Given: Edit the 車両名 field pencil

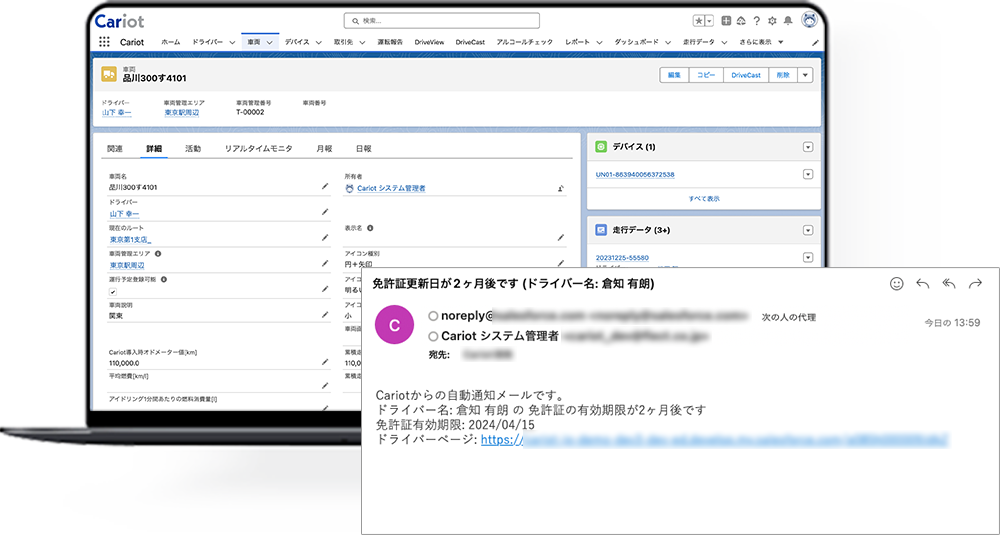Looking at the screenshot, I should [325, 186].
